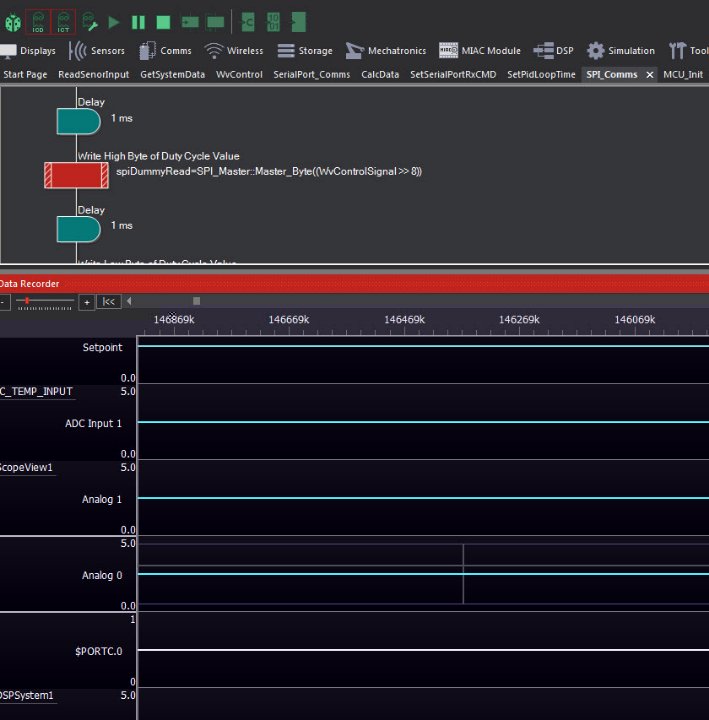709x720 pixels.
Task: Zoom in Data Recorder with plus button
Action: (87, 302)
